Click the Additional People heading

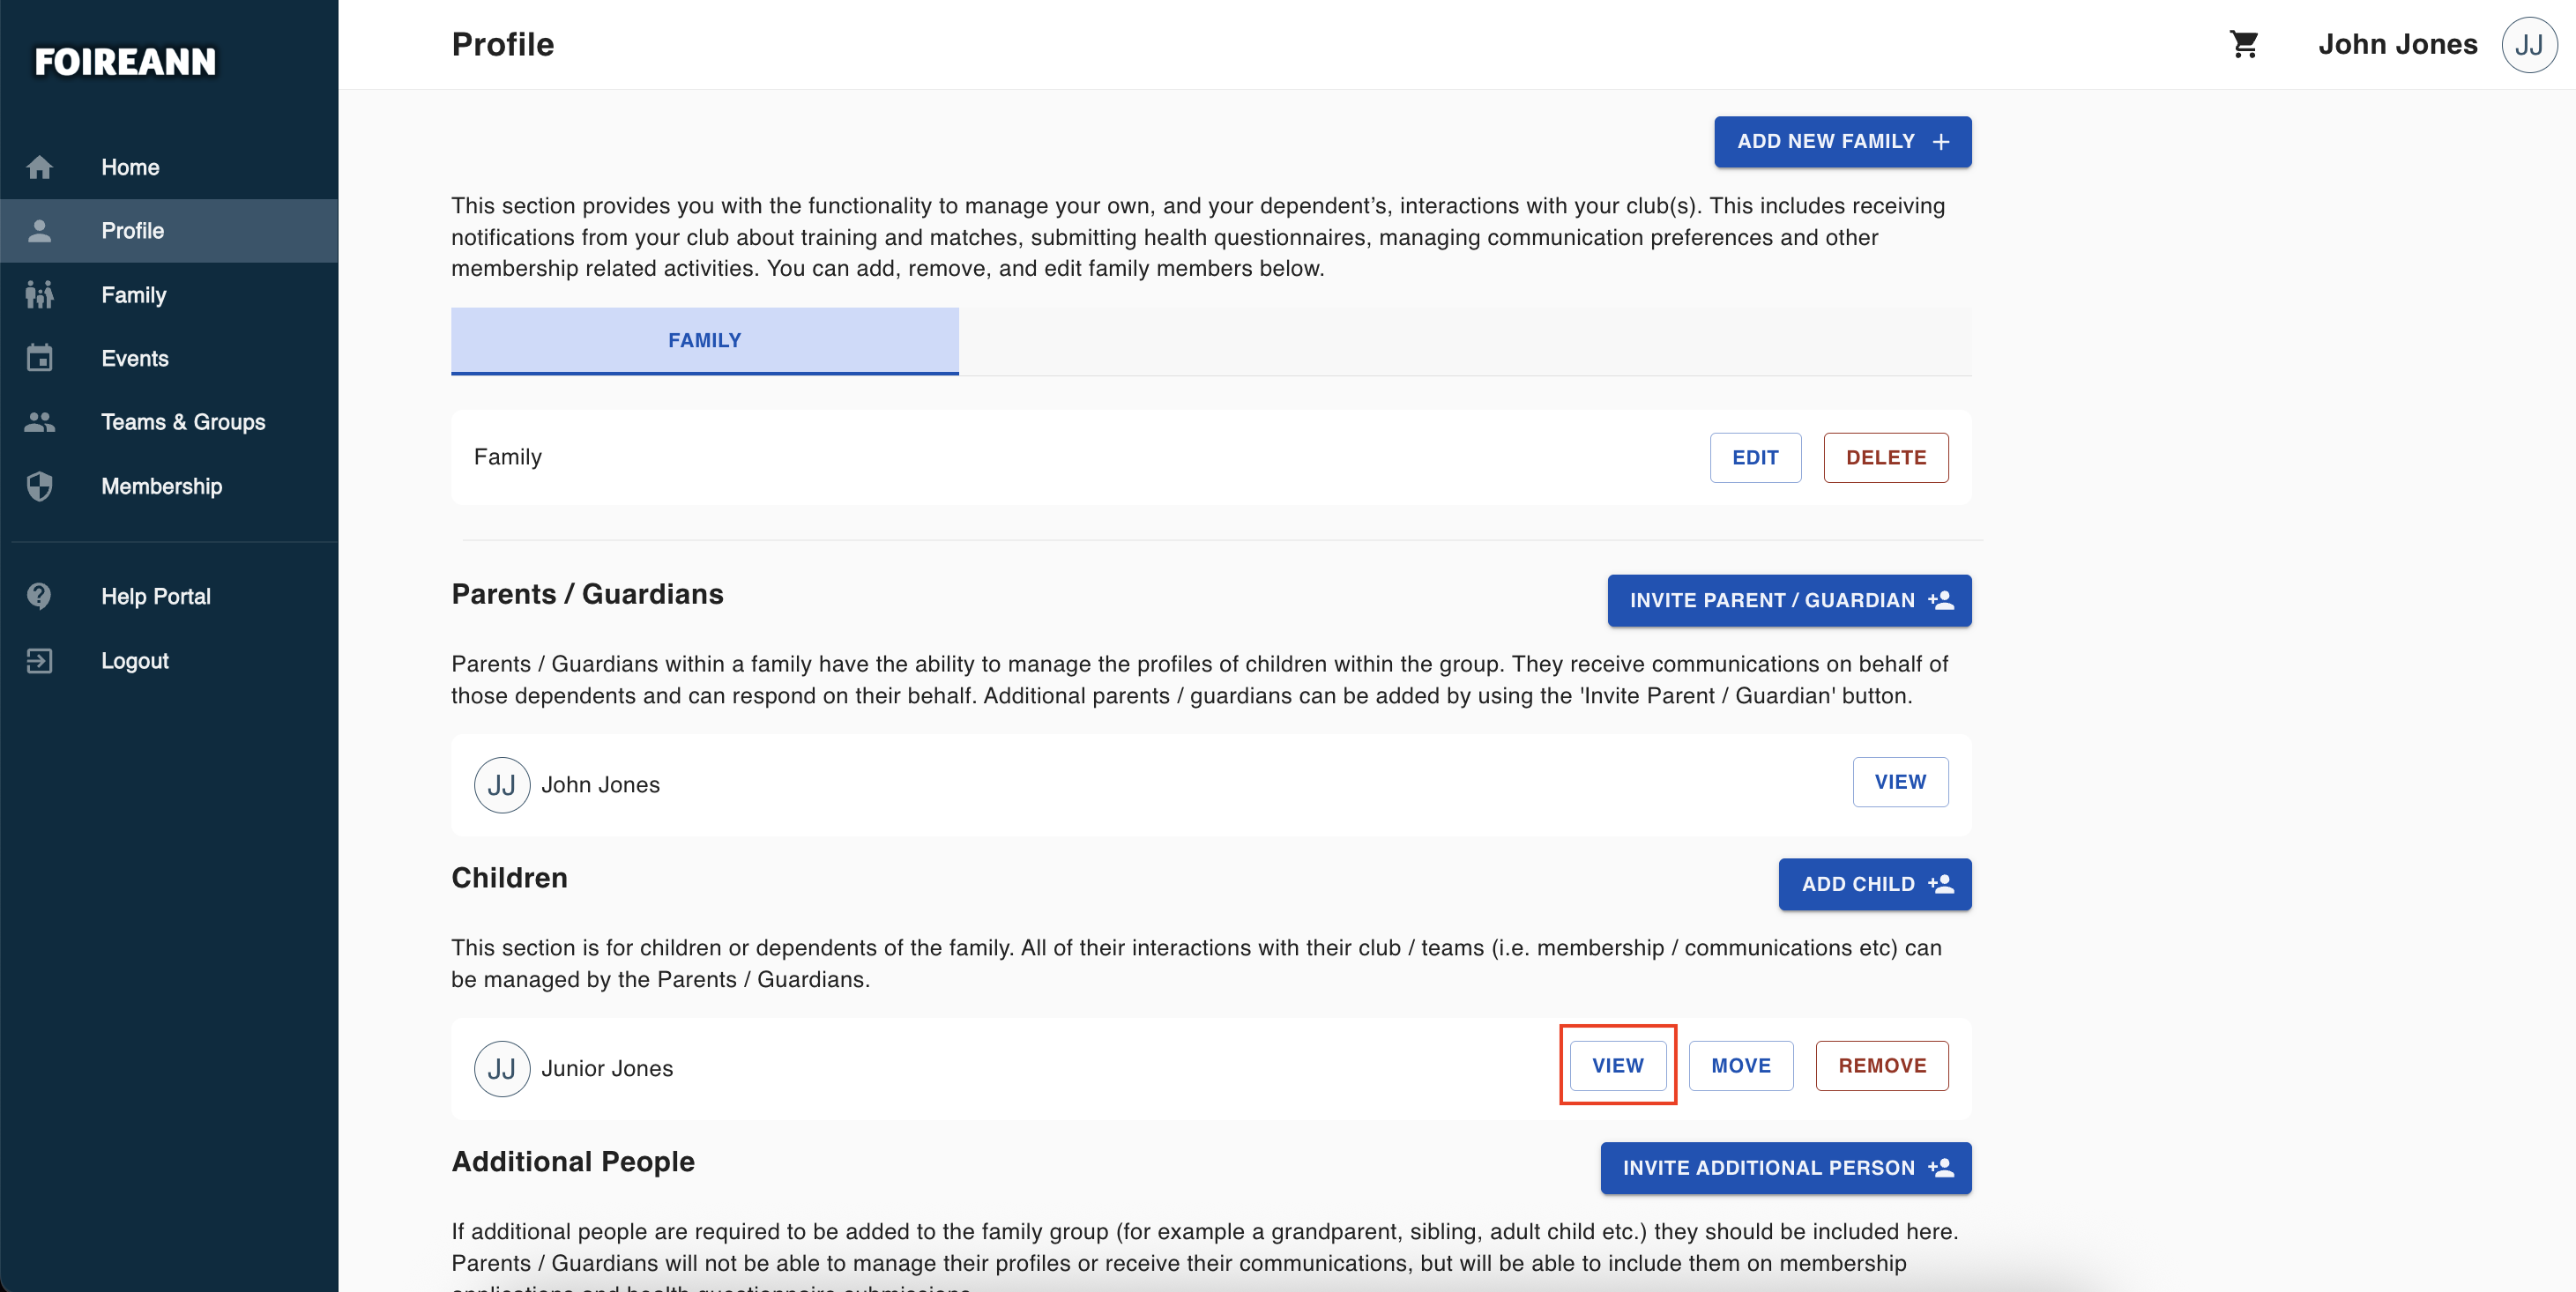point(573,1162)
